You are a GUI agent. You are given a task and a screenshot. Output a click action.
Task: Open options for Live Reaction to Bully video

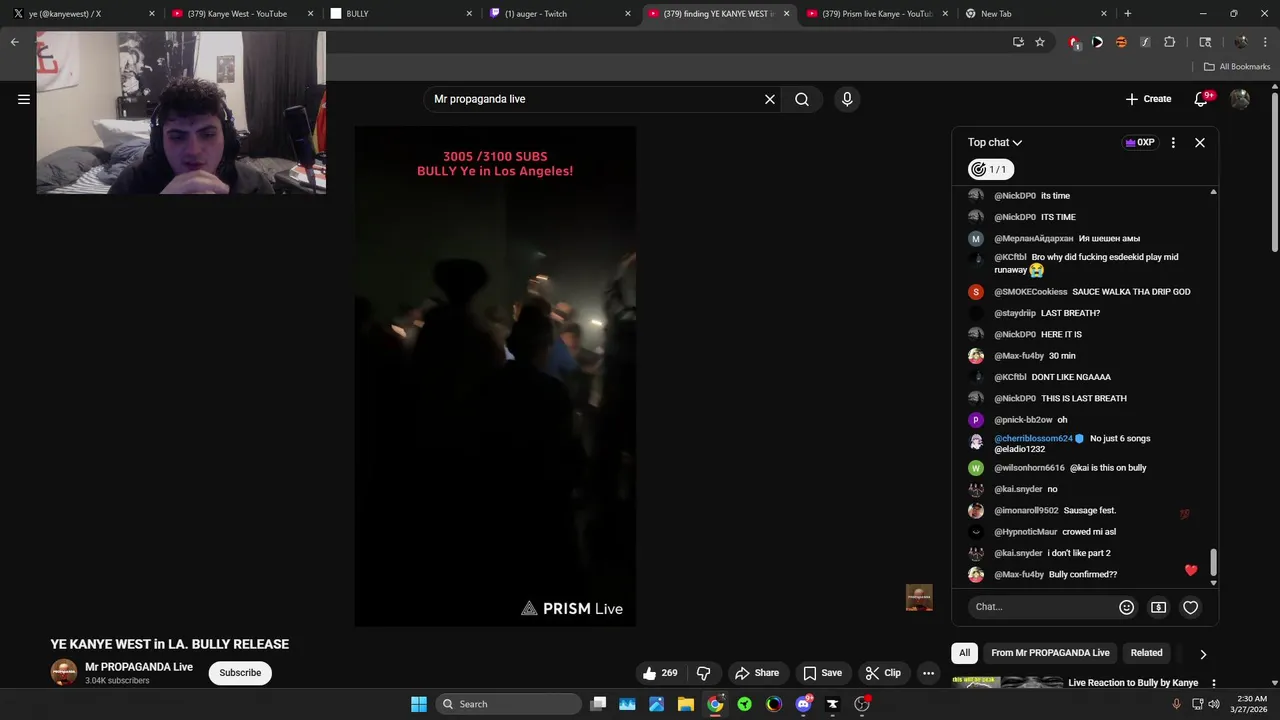[1214, 684]
